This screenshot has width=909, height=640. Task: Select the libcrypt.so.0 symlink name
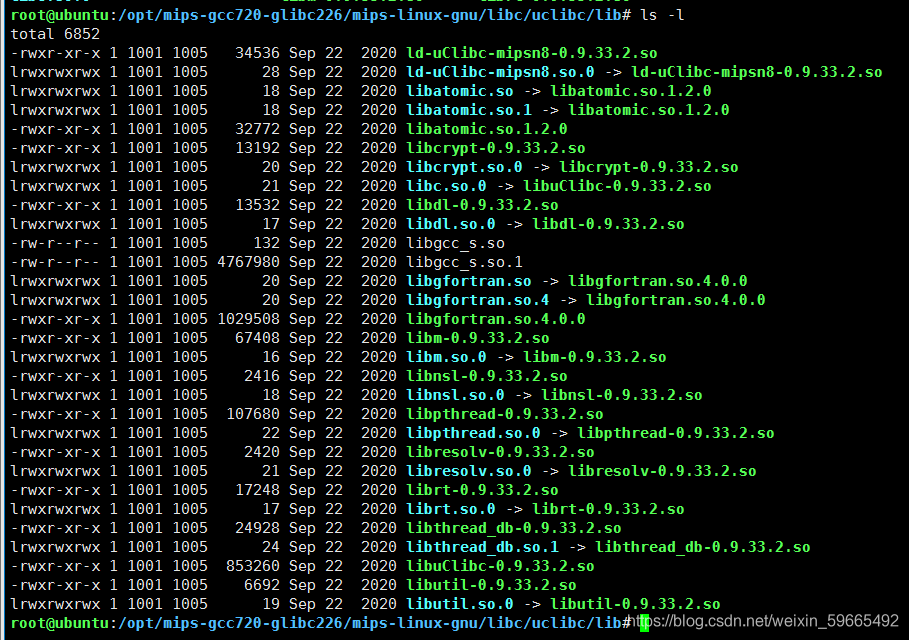point(464,168)
